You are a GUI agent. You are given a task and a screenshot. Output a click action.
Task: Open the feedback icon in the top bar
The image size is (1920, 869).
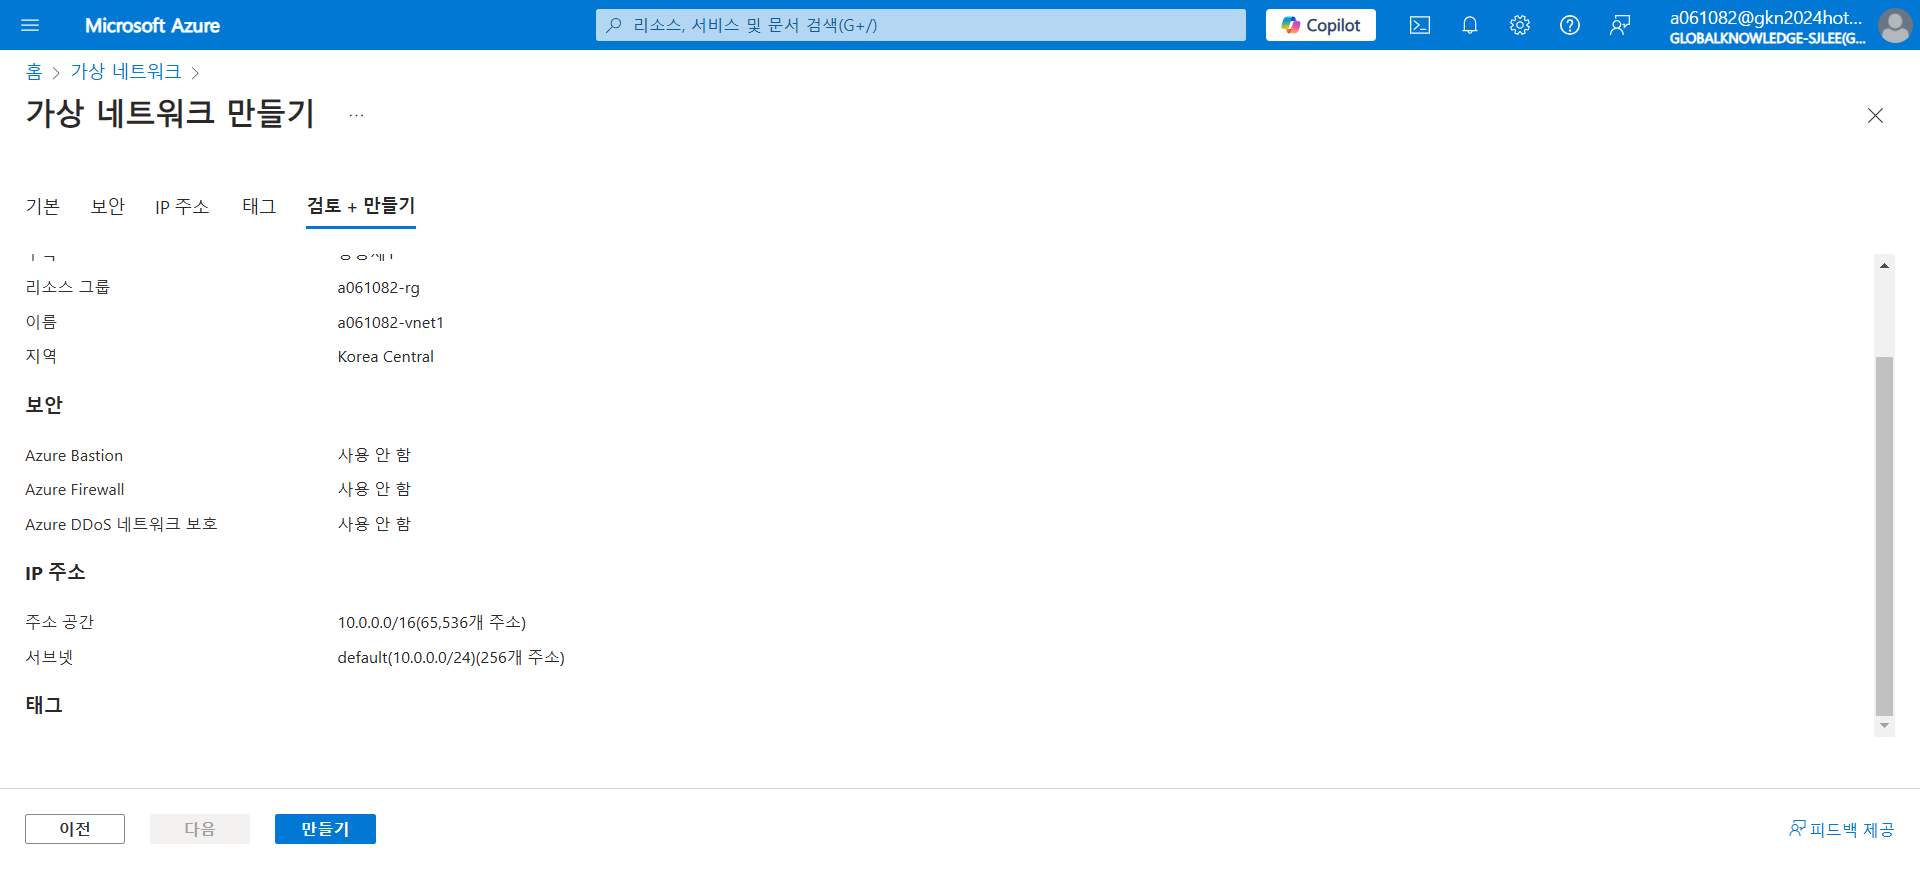pyautogui.click(x=1620, y=25)
